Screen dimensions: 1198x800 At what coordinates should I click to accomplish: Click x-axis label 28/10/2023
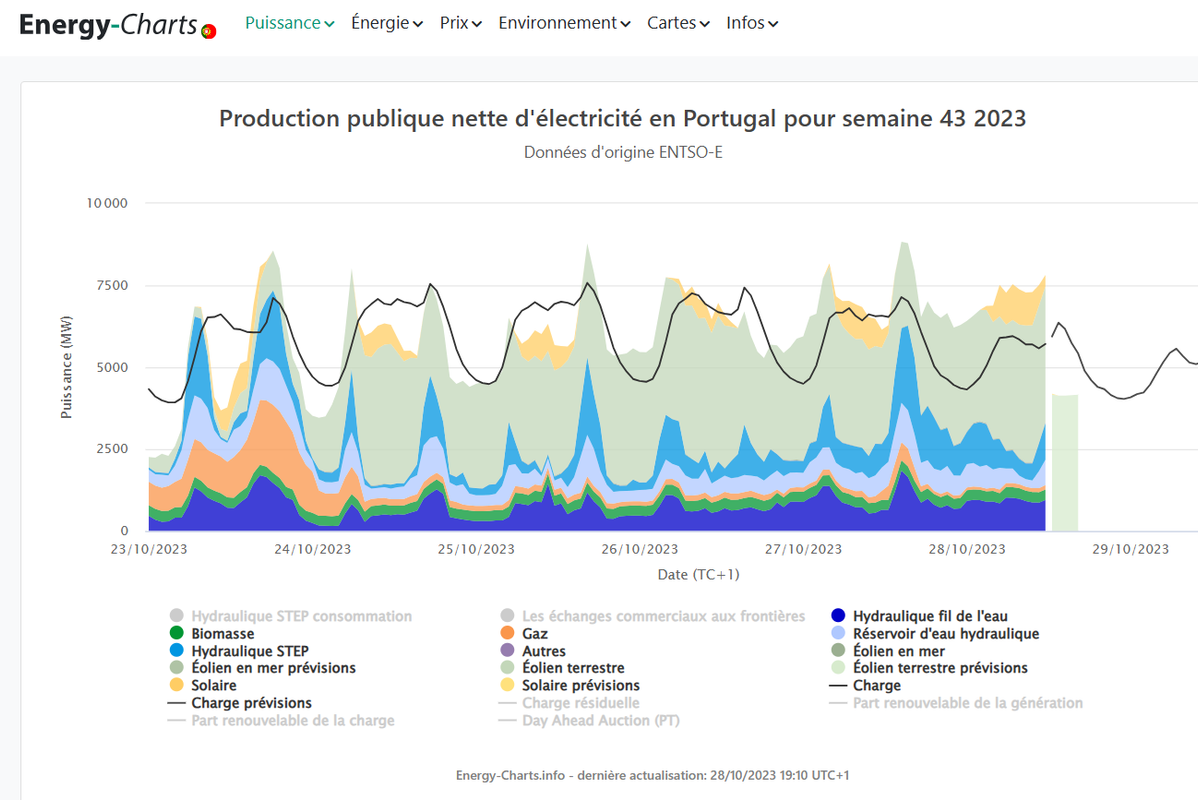coord(966,549)
